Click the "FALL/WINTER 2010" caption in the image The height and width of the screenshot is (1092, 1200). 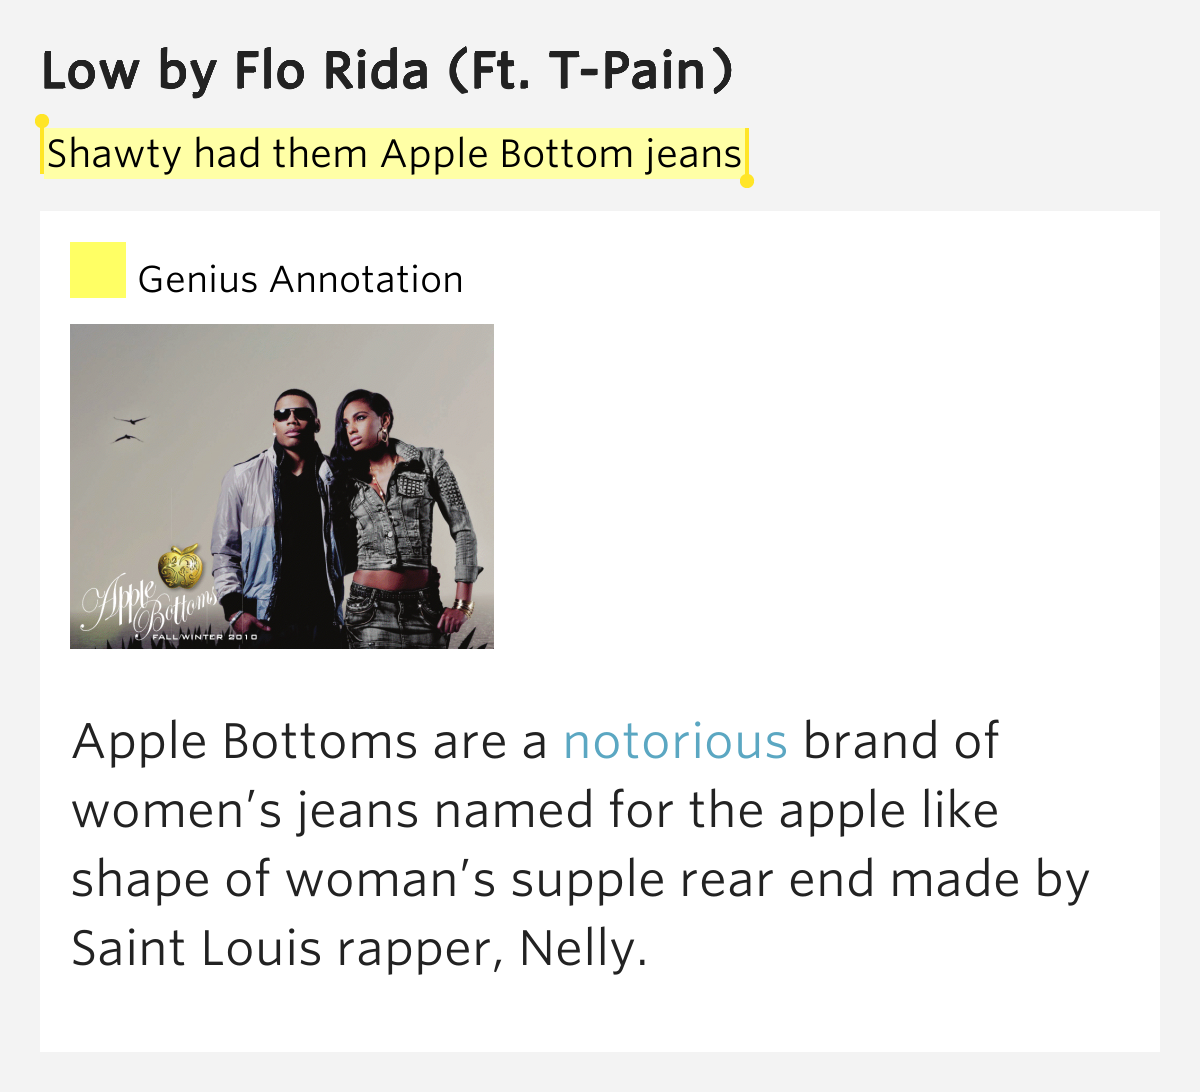[204, 637]
